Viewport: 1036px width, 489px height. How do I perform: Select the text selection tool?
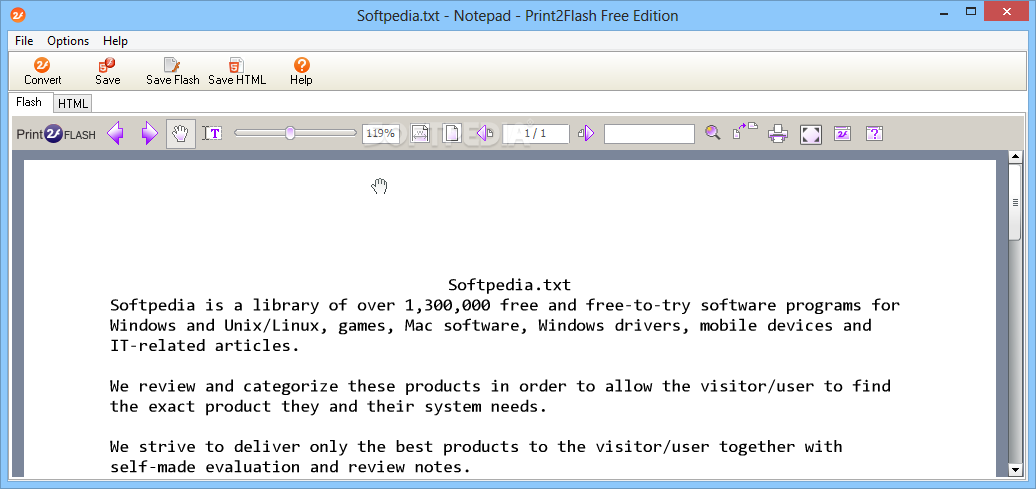(x=212, y=133)
